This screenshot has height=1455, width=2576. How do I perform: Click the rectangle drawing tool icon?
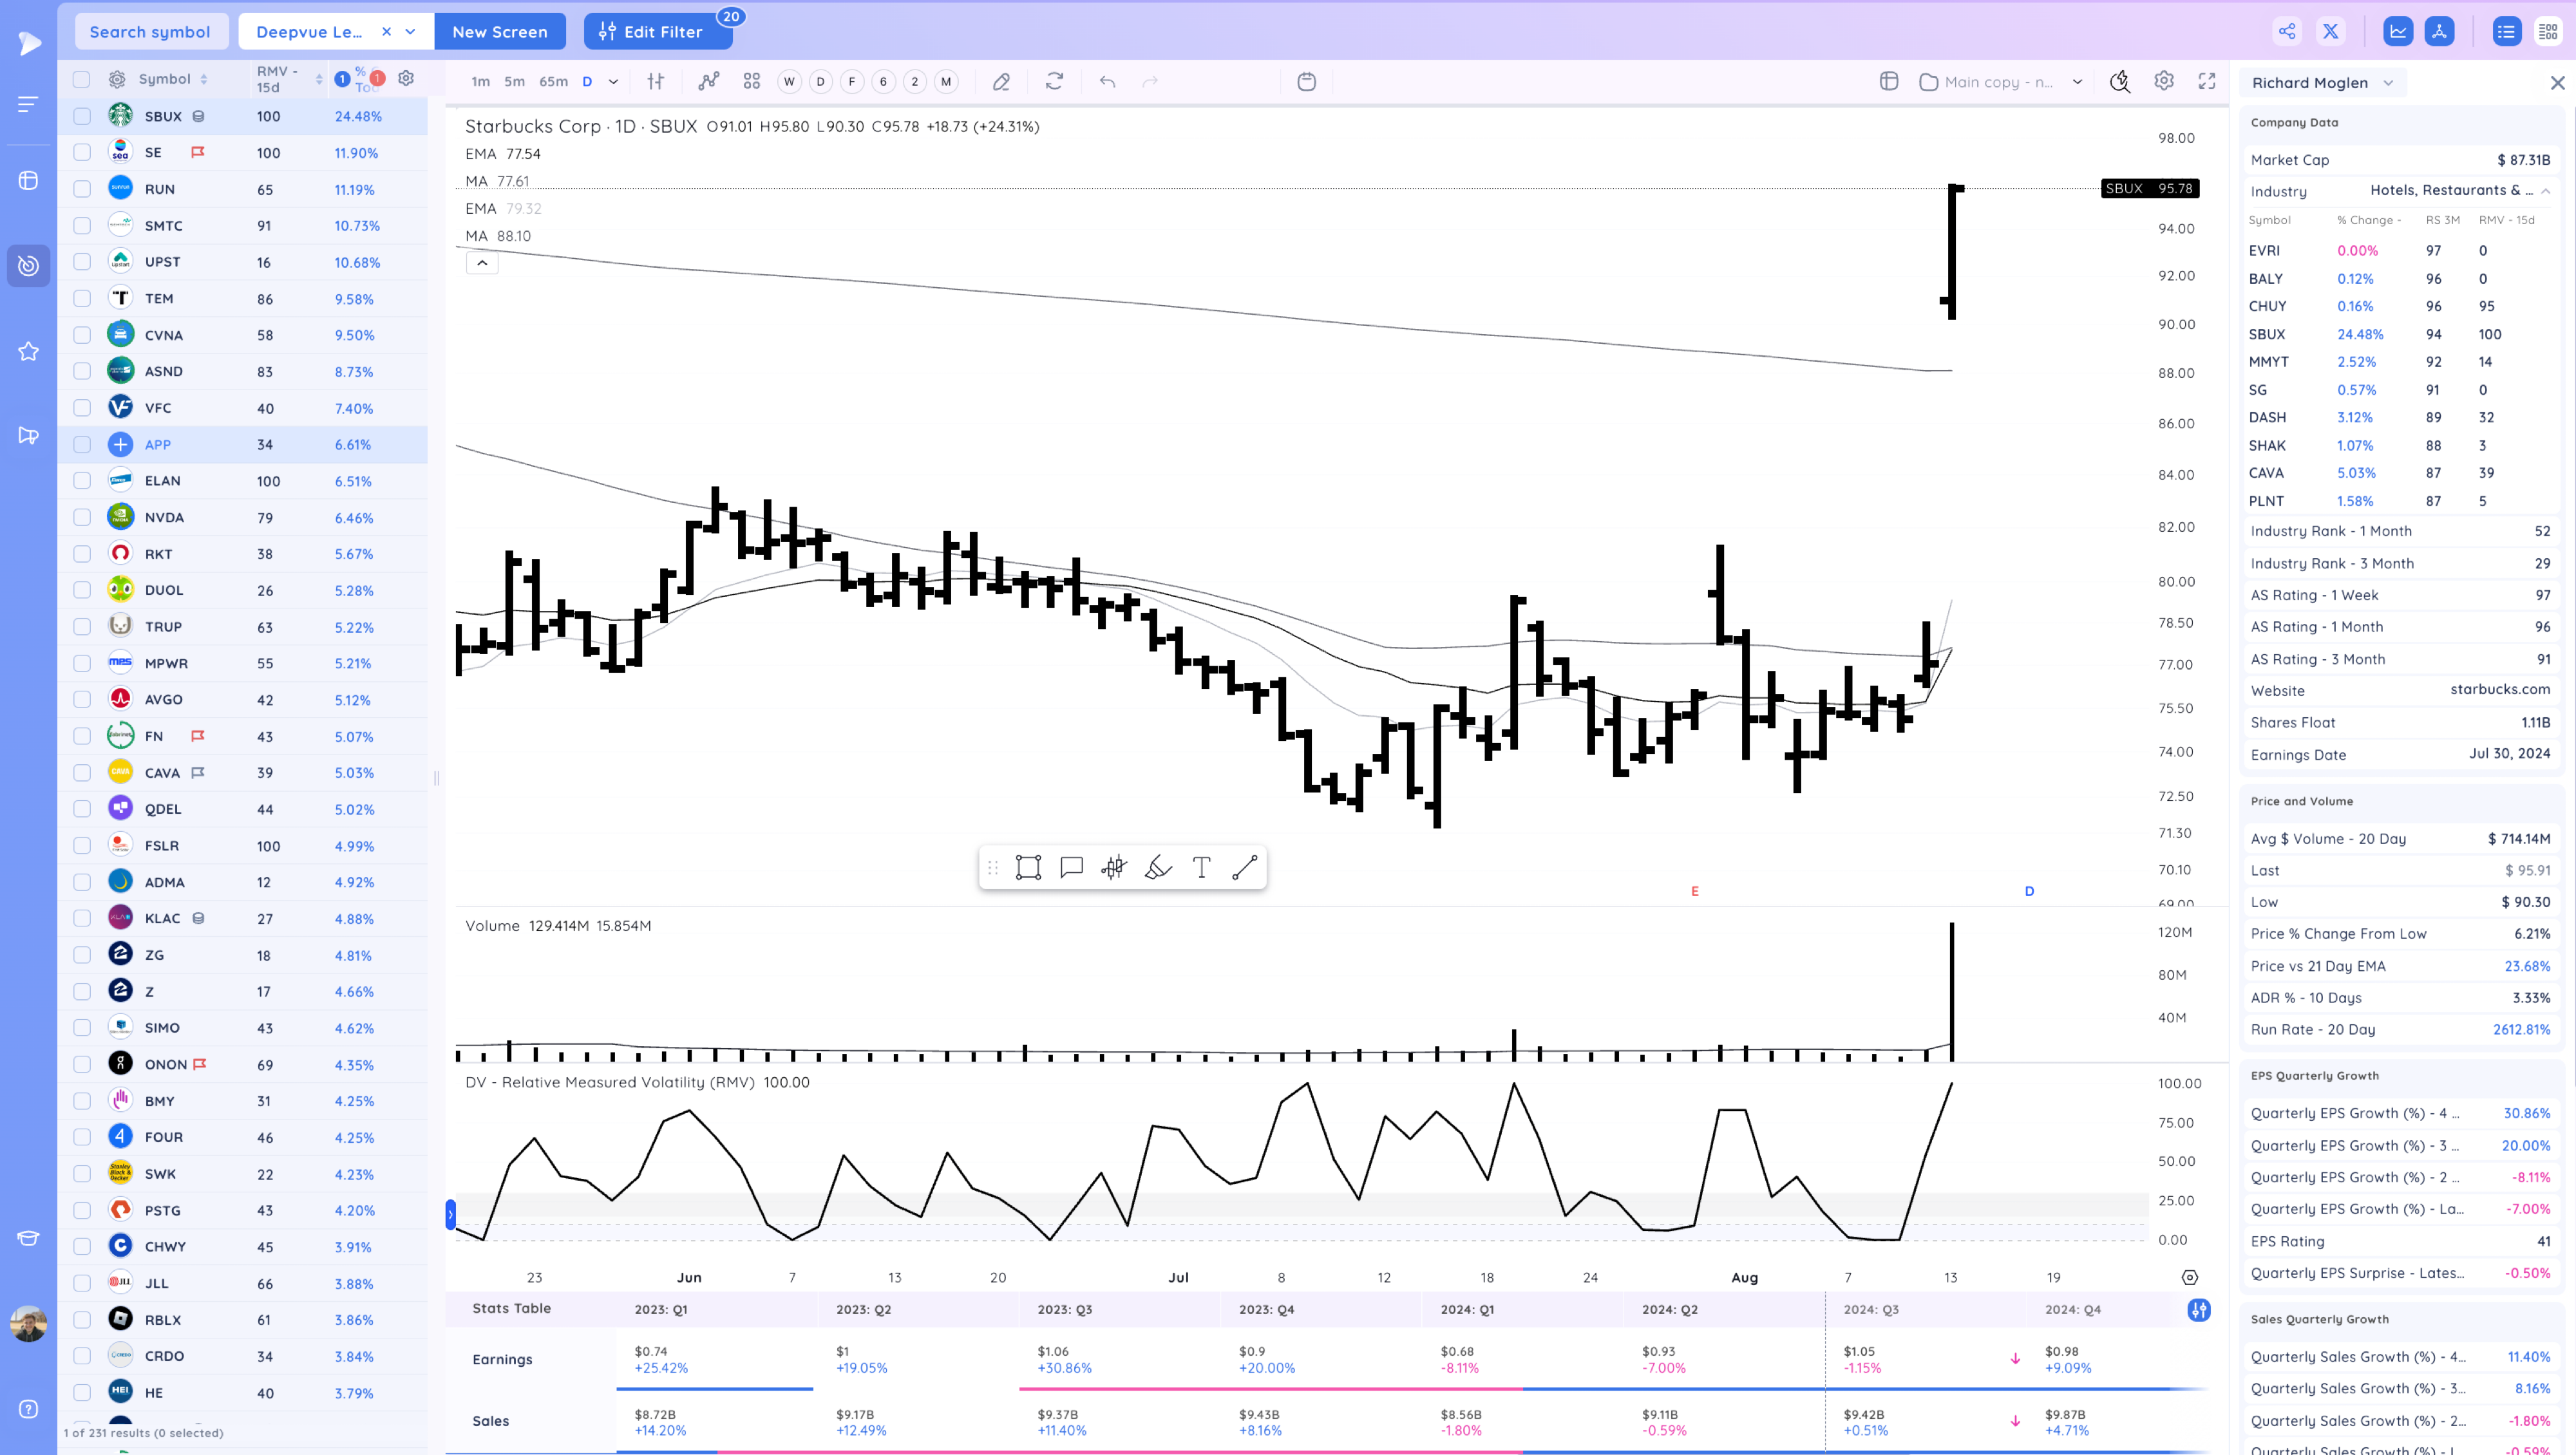click(1028, 868)
